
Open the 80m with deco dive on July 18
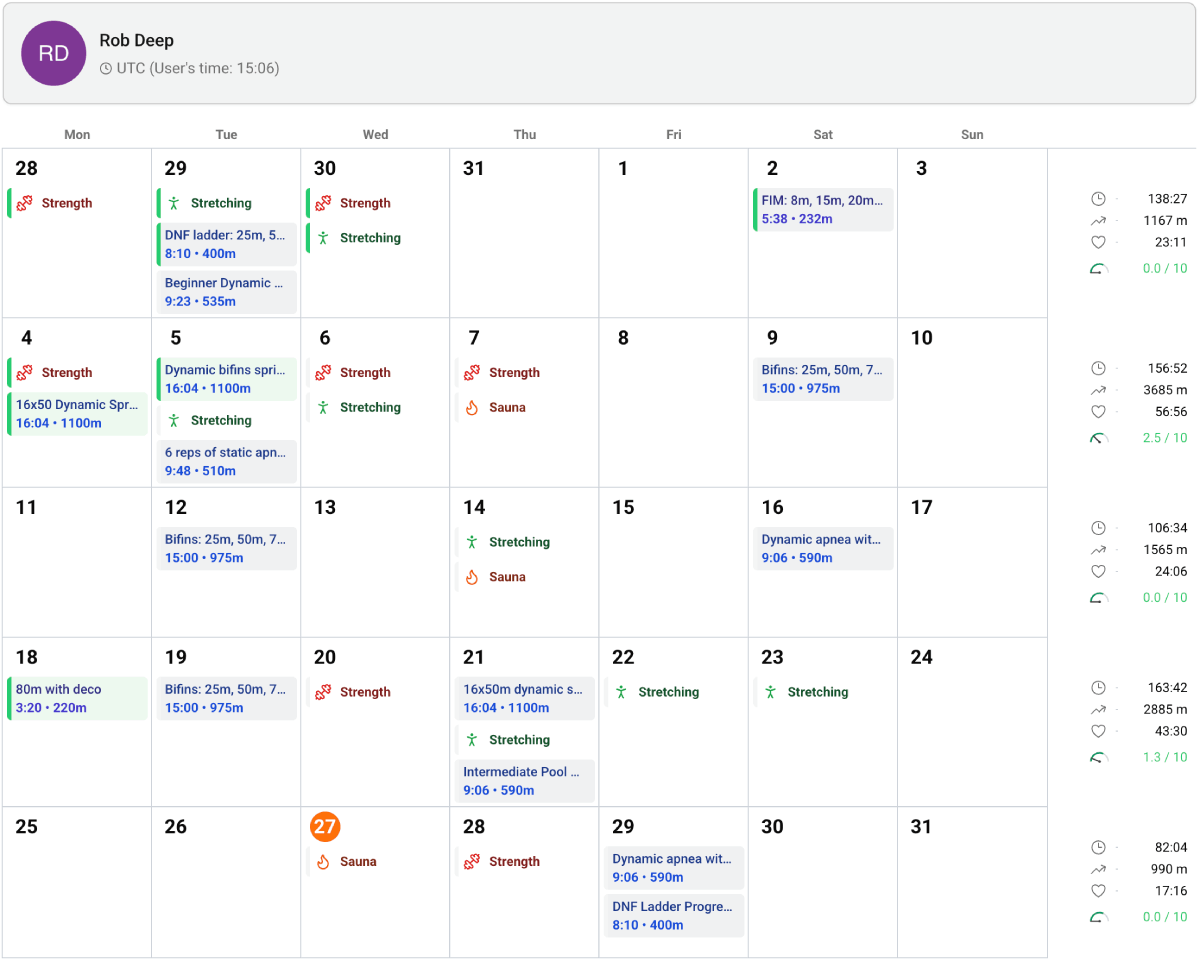77,699
